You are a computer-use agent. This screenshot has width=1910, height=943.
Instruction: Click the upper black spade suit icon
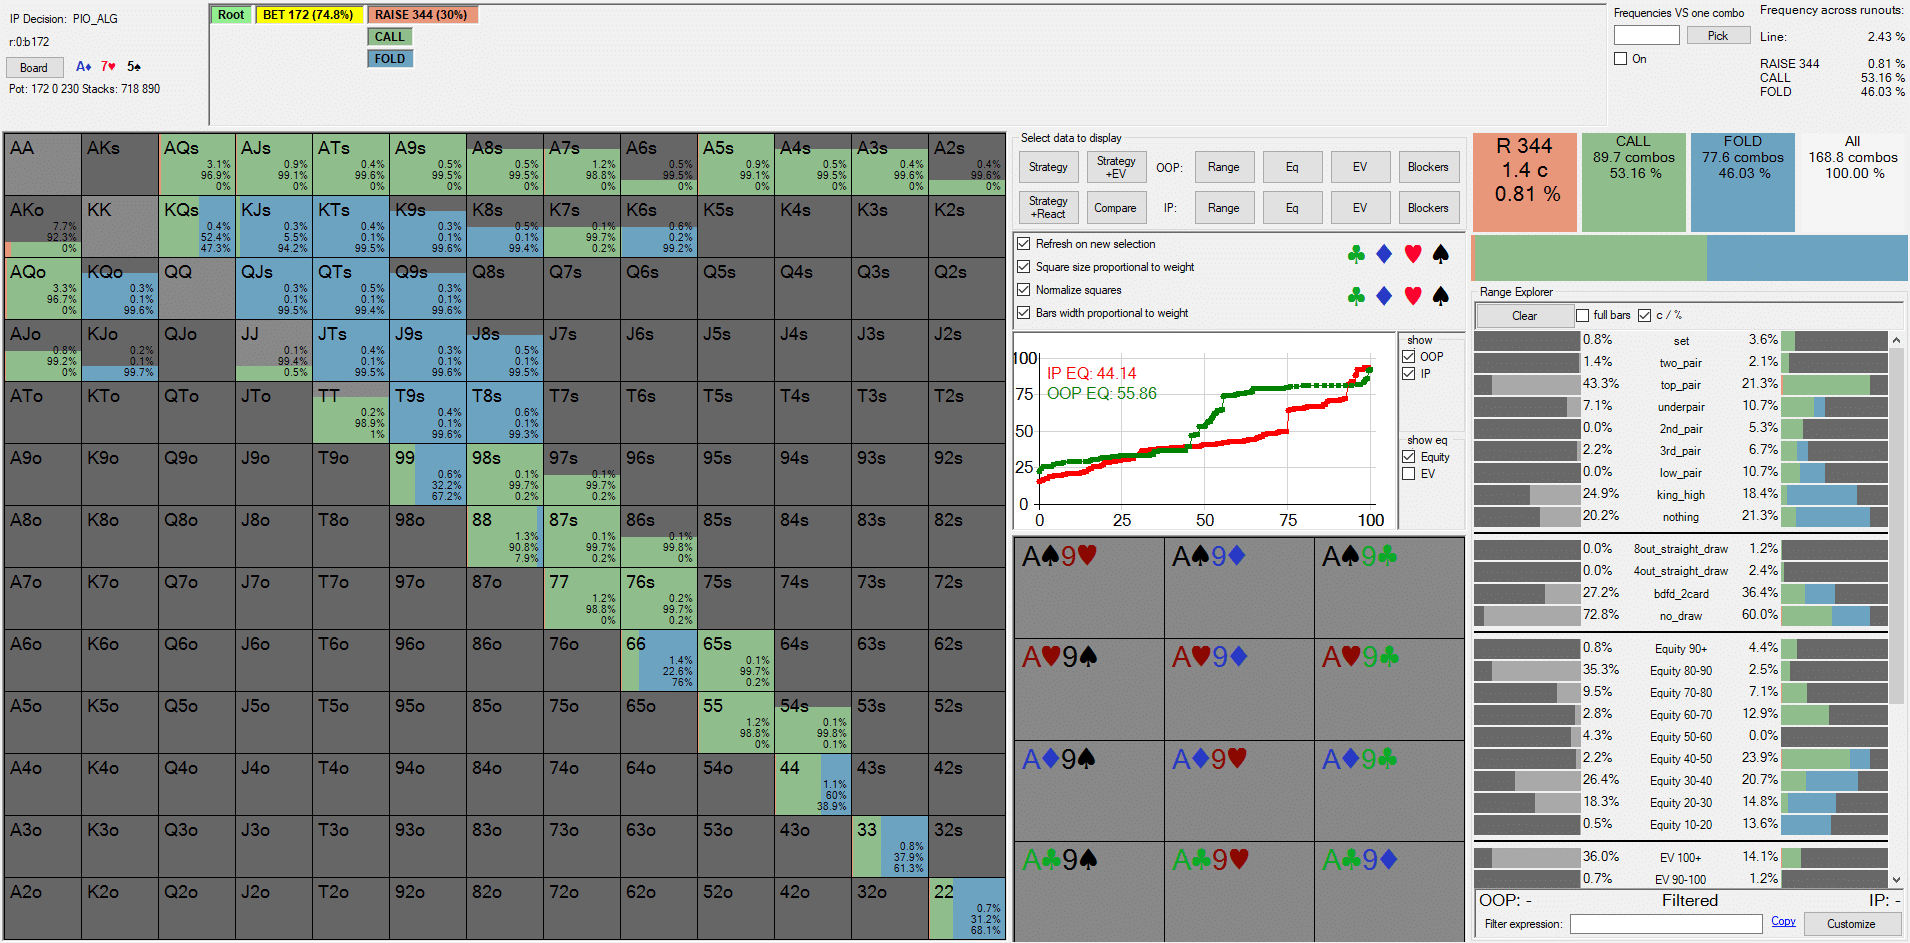pos(1440,255)
